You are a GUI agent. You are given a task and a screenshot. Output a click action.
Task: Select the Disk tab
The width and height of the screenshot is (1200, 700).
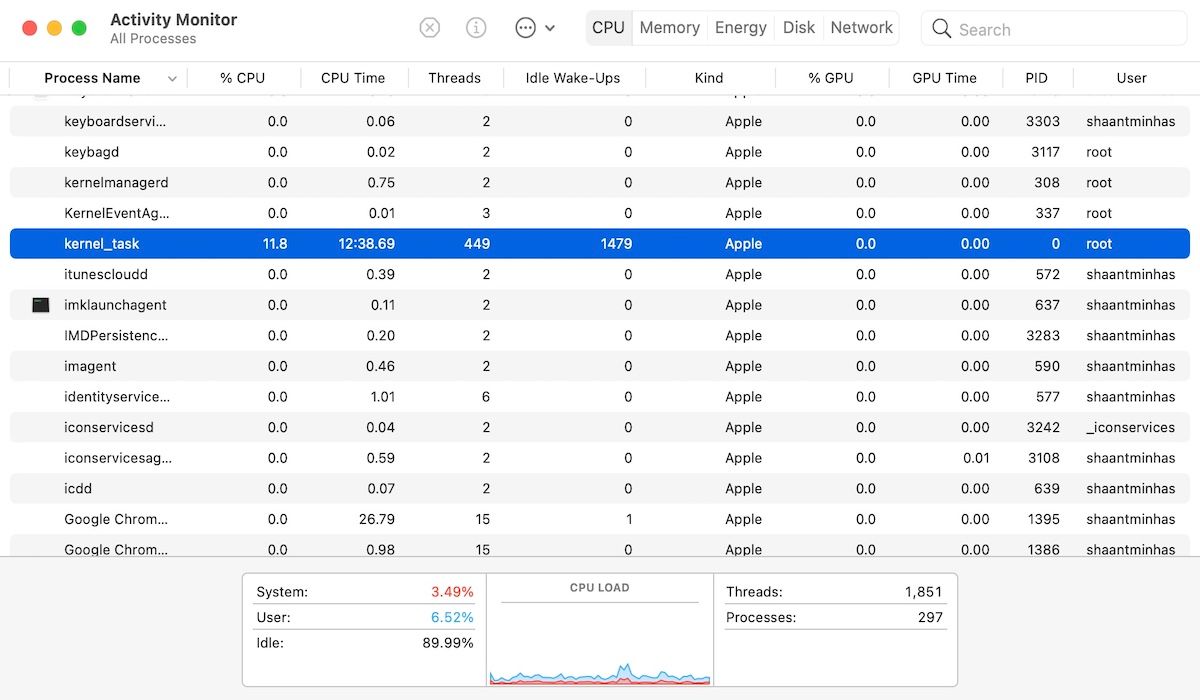(799, 28)
